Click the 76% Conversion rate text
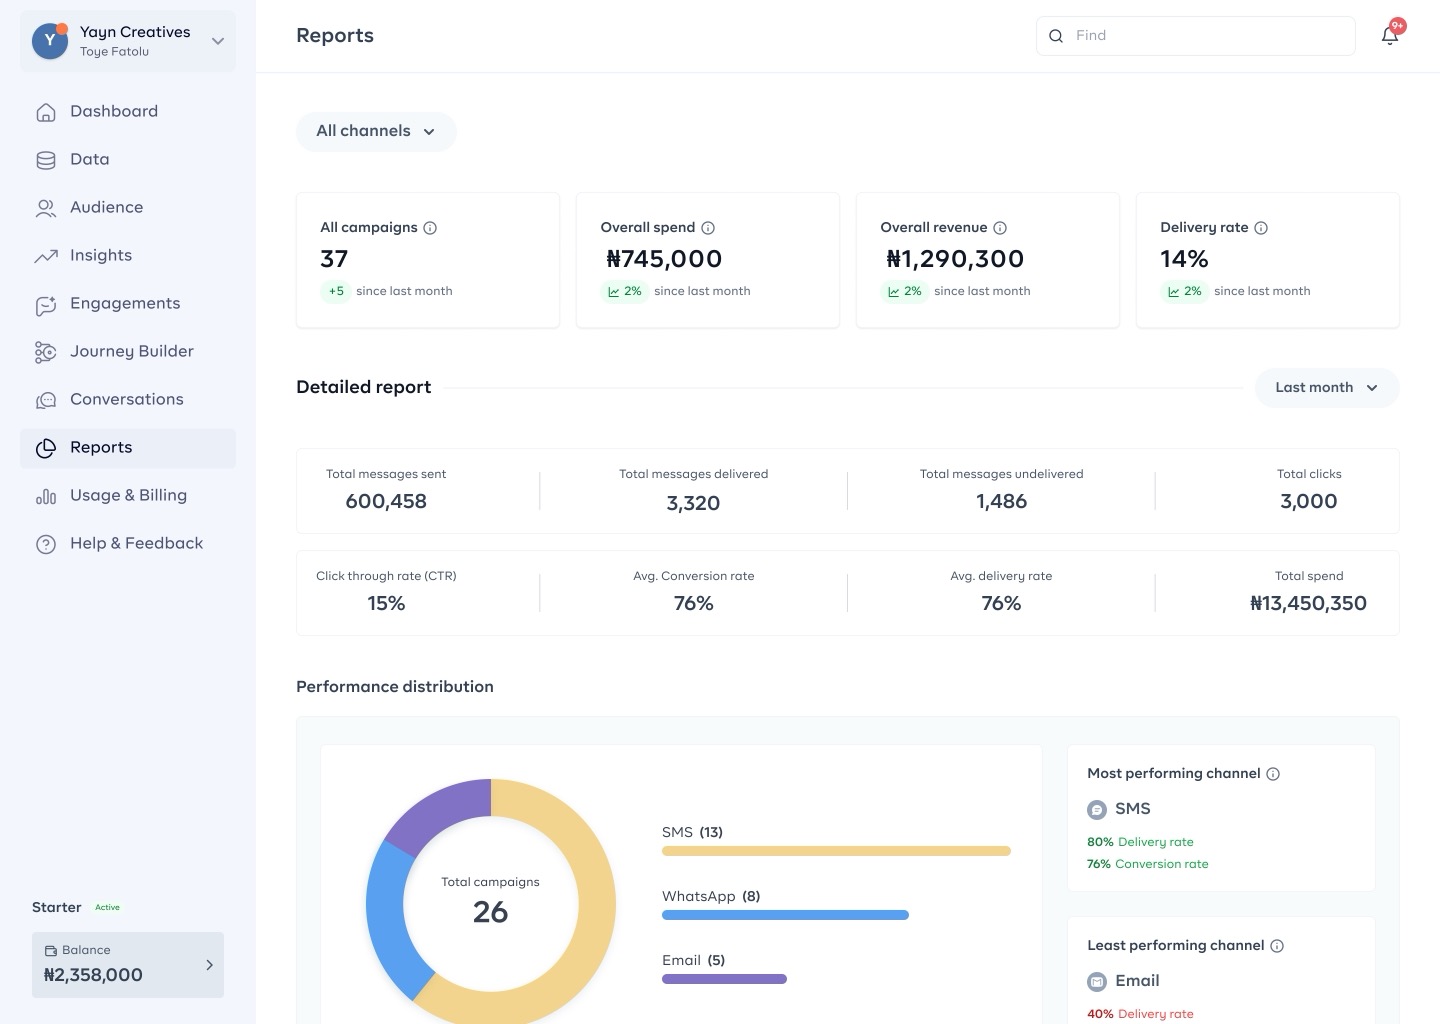This screenshot has height=1024, width=1440. coord(1148,865)
